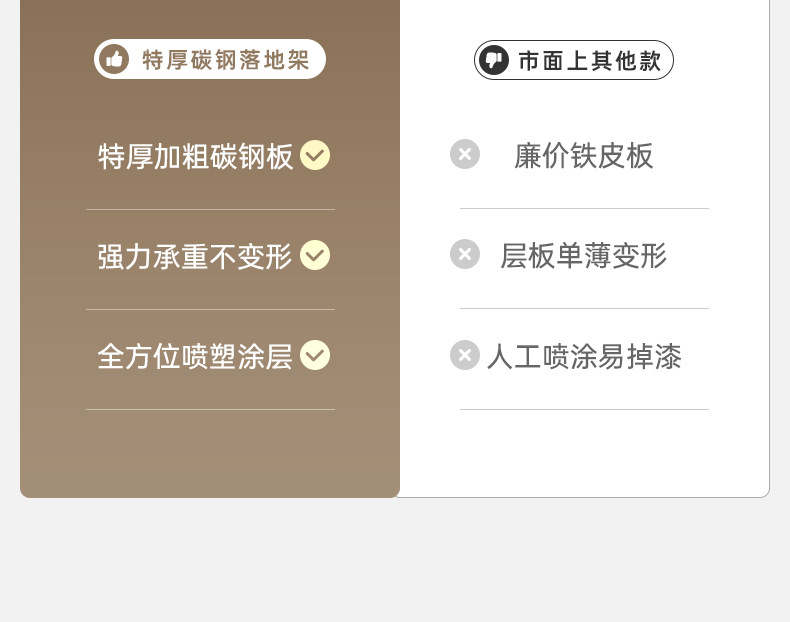Select the 特厚碳钢落地架 header label text

(226, 60)
